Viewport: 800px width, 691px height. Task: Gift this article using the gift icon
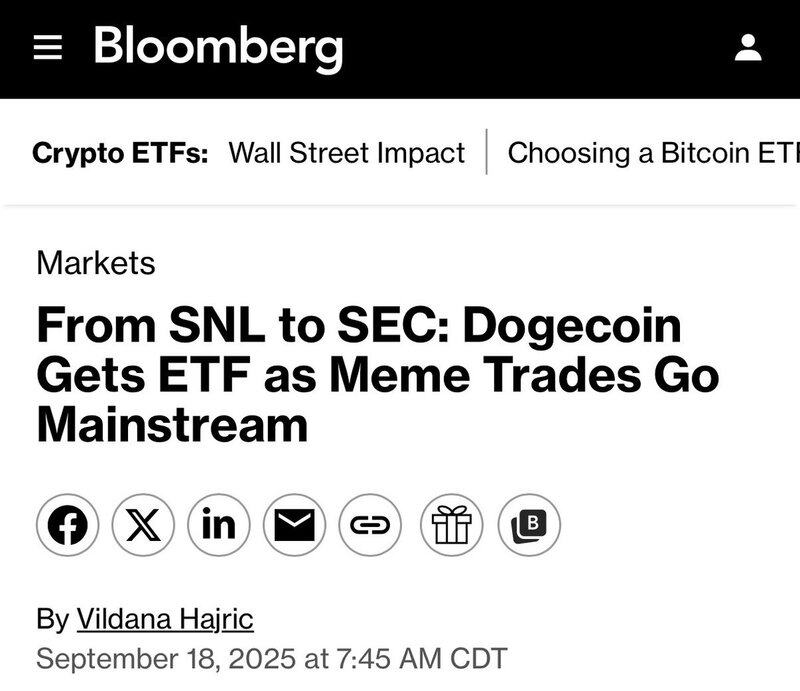click(452, 525)
